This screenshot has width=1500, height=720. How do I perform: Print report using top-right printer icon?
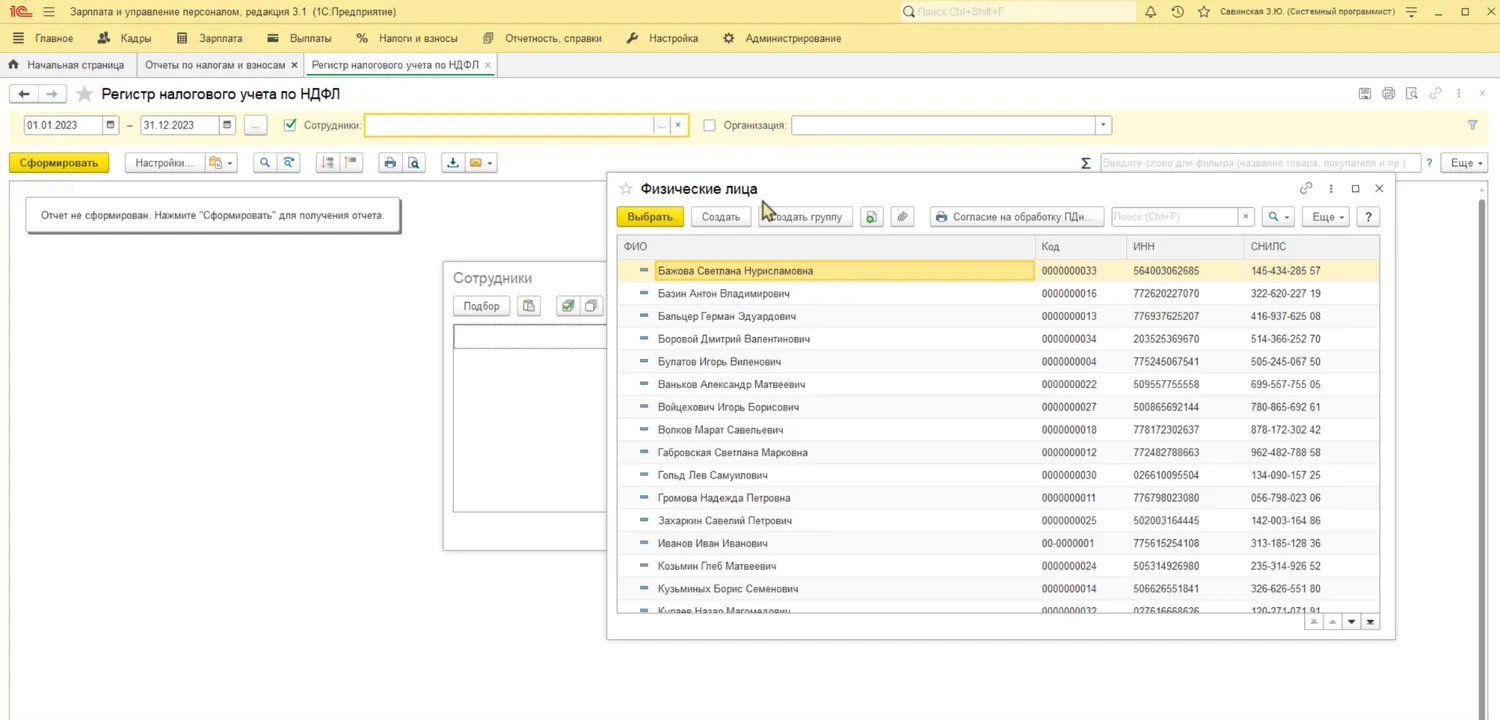tap(1388, 94)
